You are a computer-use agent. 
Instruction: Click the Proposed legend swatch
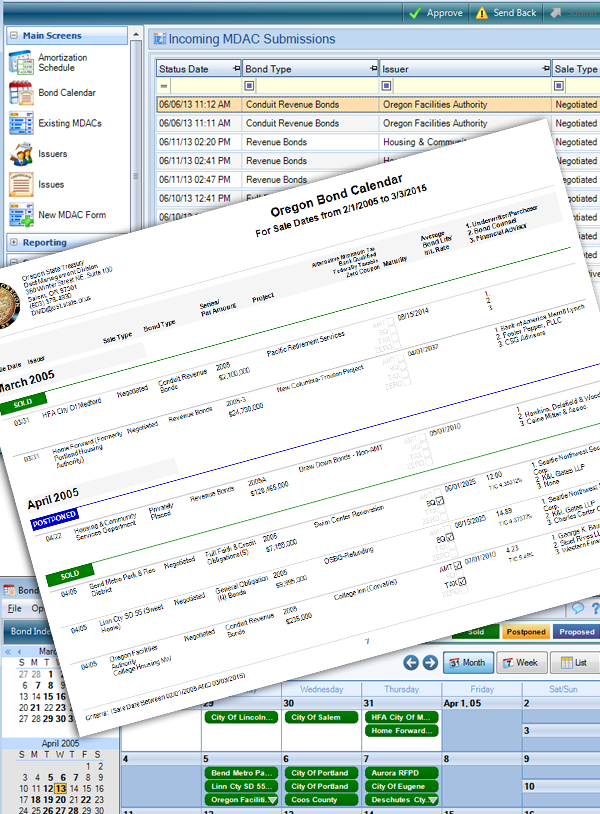[576, 632]
